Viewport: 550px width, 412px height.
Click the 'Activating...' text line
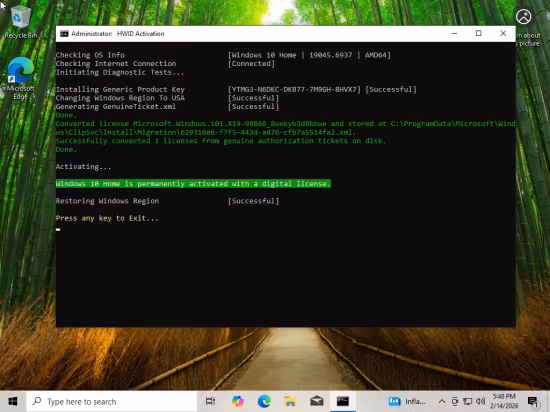tap(83, 167)
